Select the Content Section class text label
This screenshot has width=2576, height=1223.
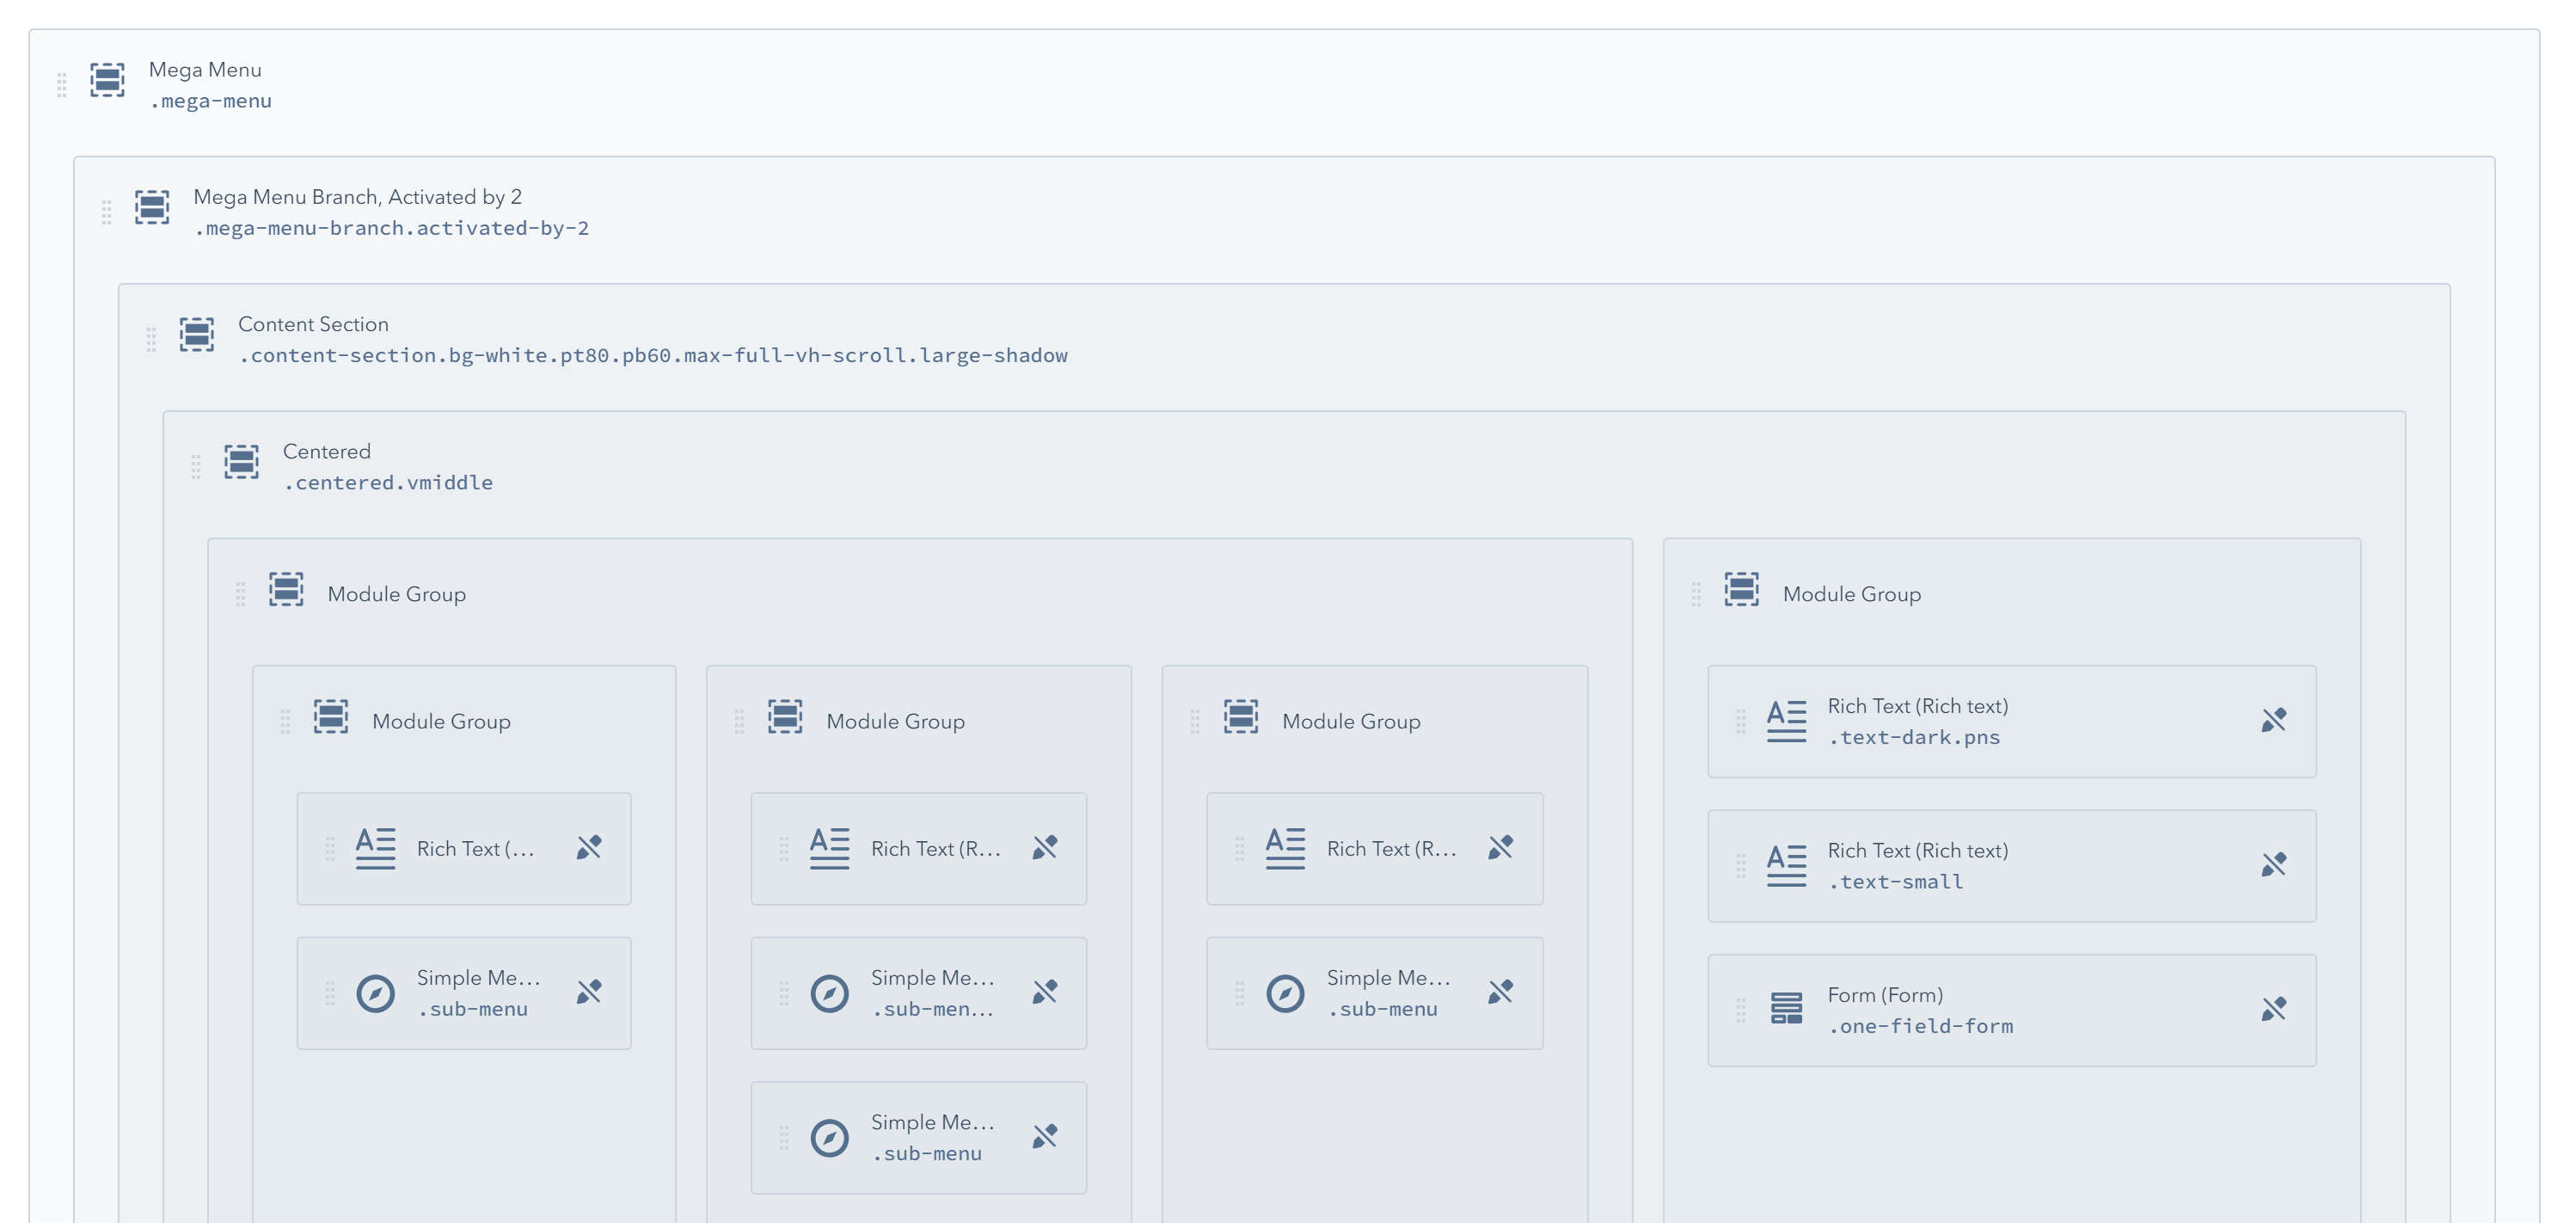[652, 355]
